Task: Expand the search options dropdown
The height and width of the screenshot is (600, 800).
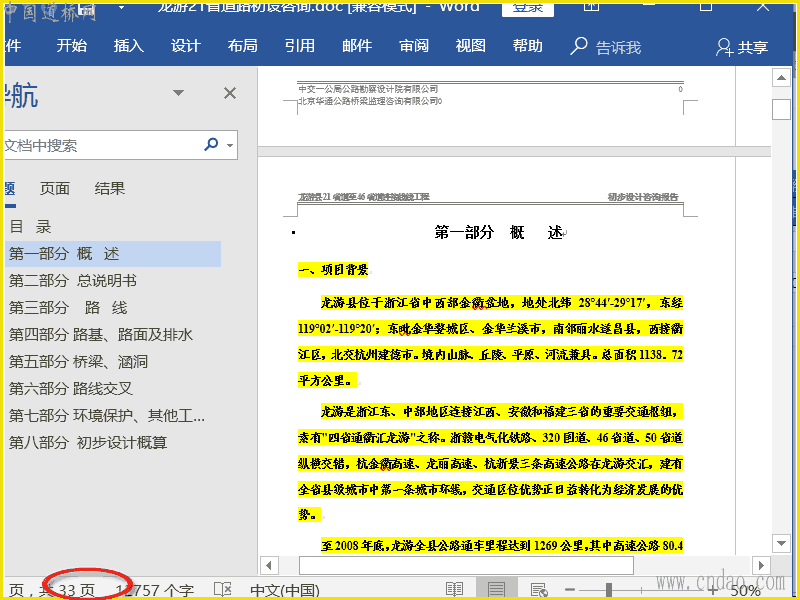Action: point(231,146)
